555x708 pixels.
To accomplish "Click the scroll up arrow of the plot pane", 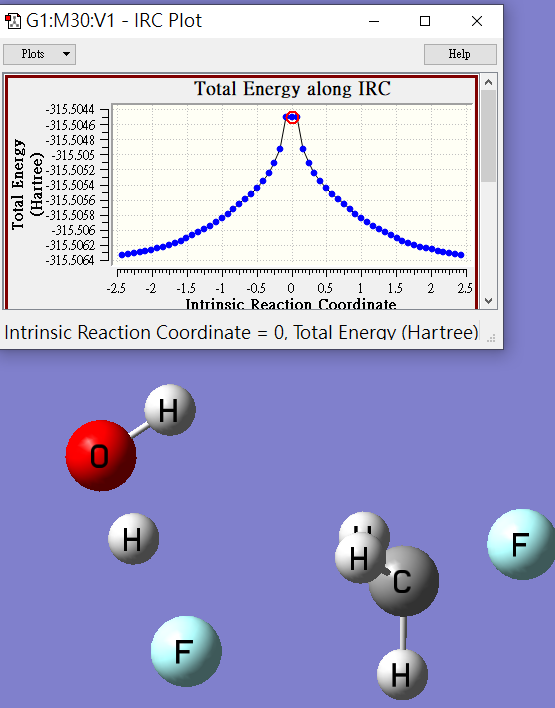I will 488,82.
